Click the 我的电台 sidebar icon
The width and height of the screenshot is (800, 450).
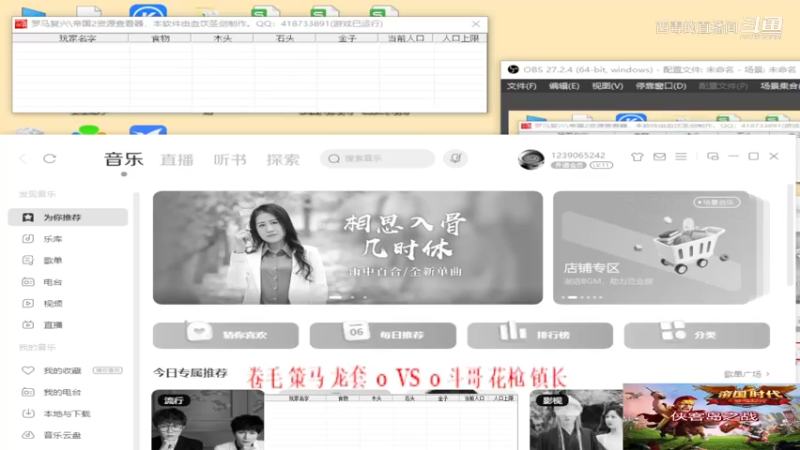pos(28,392)
